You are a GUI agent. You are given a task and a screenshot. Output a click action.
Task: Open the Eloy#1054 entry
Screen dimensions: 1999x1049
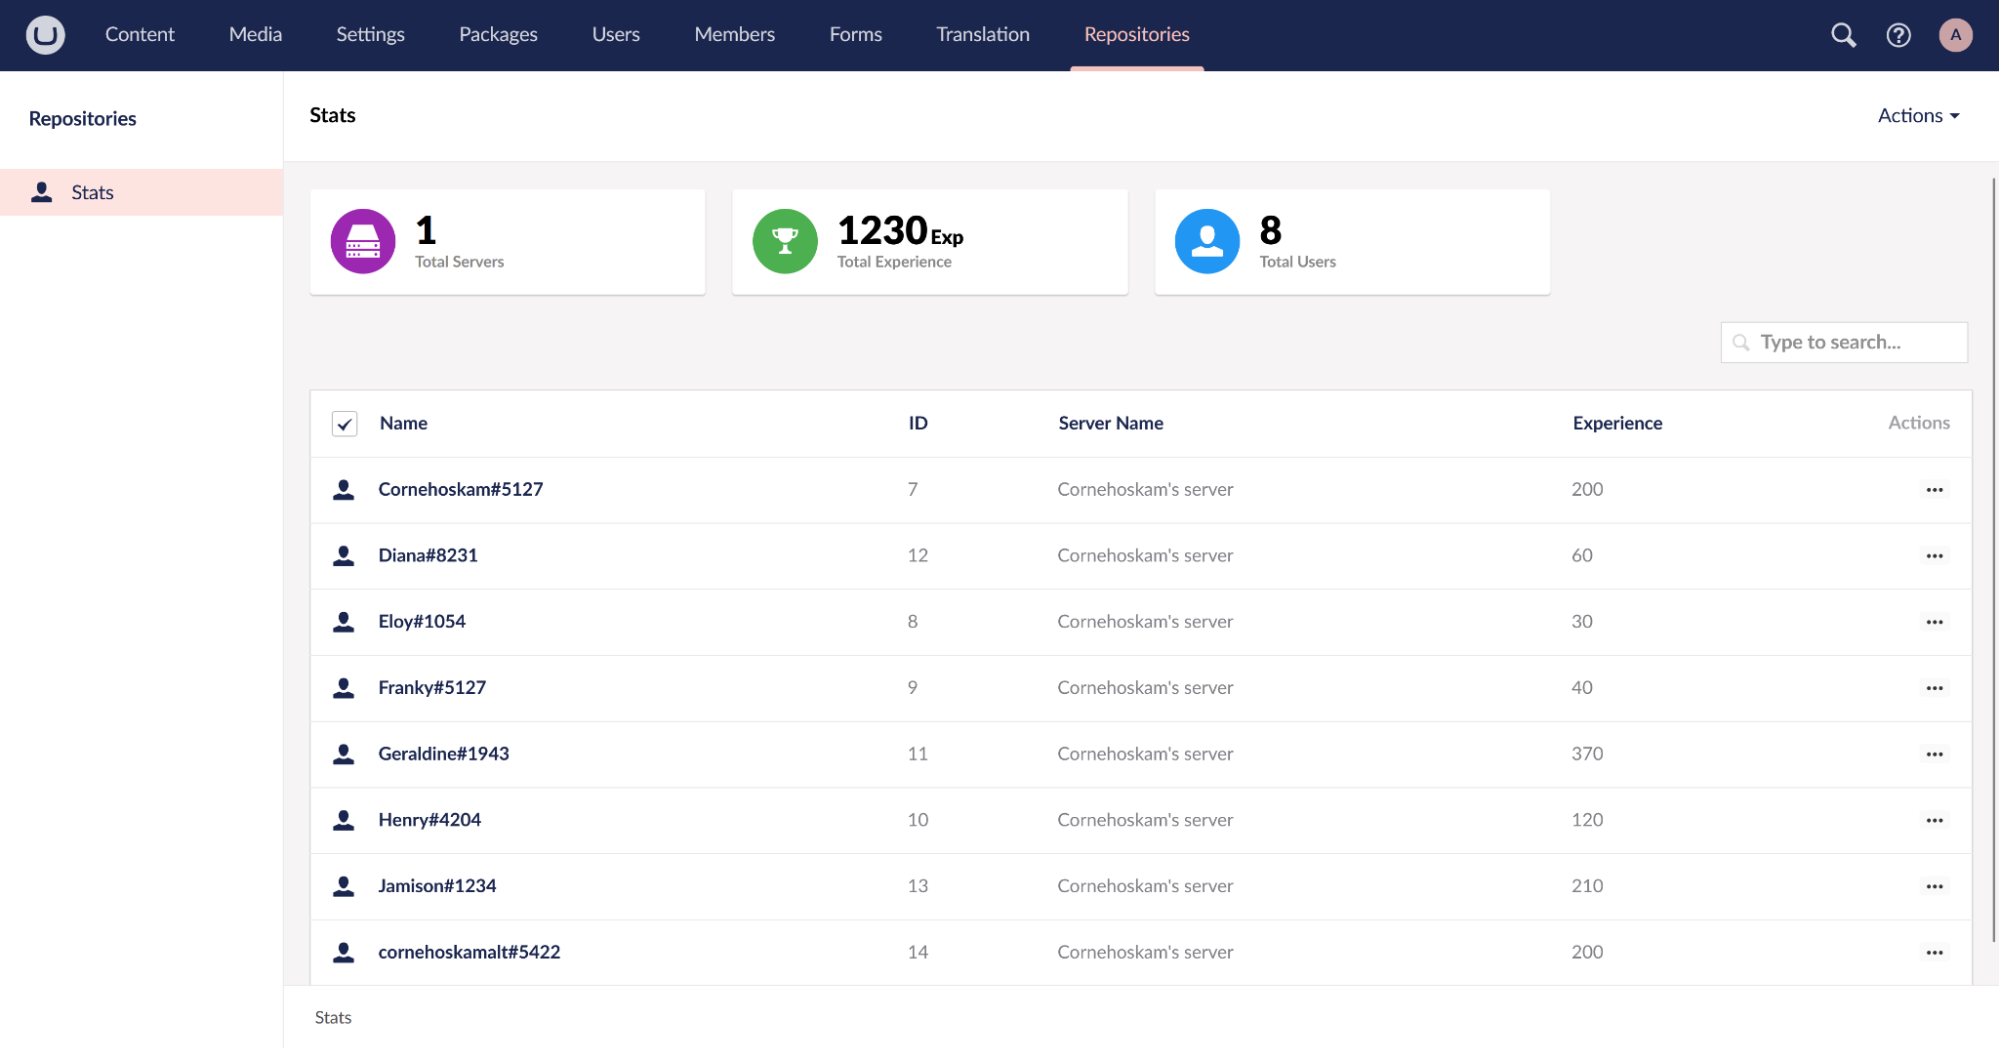point(421,621)
